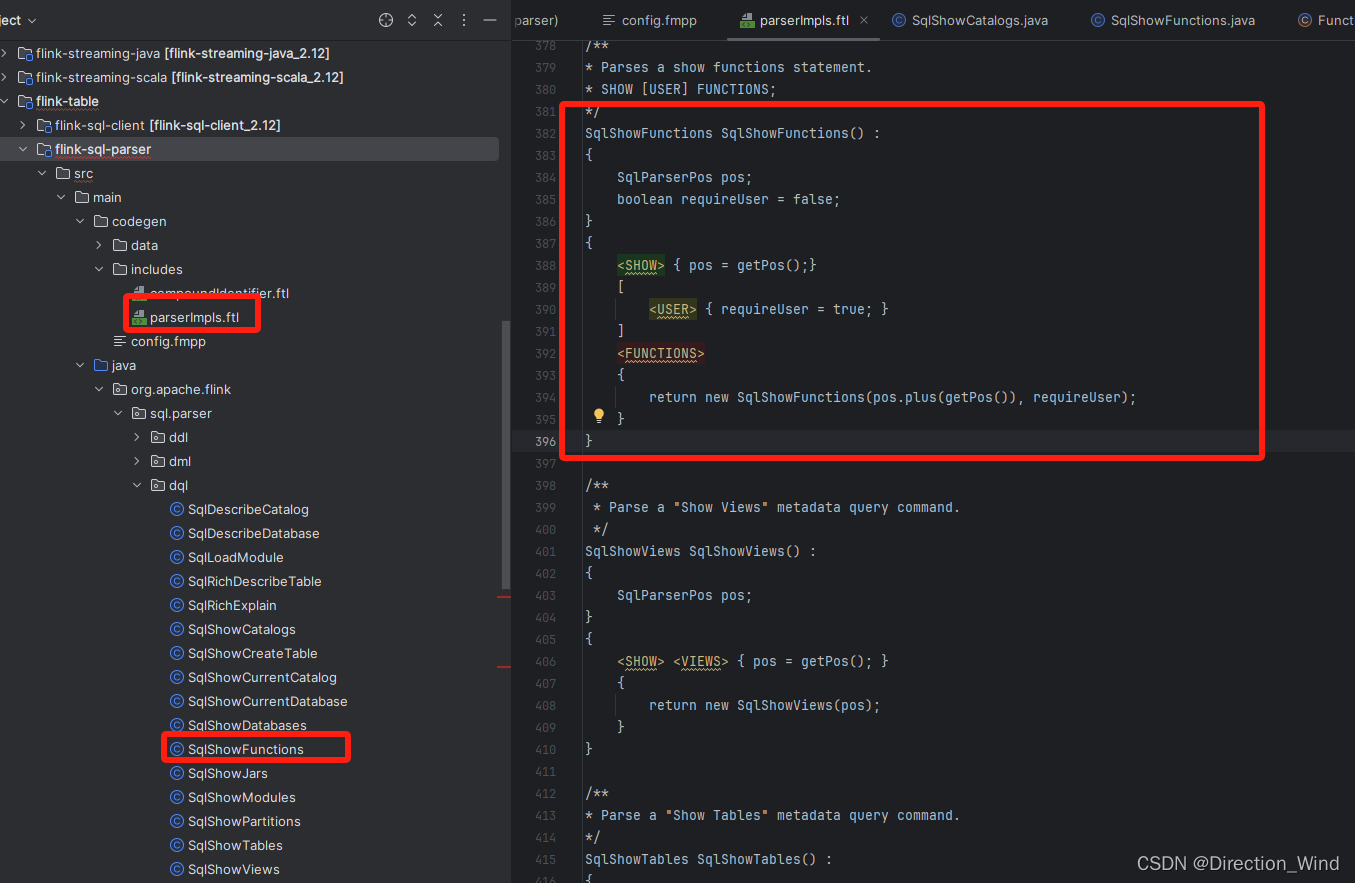This screenshot has width=1355, height=883.
Task: Switch to the SqlShowCatalogs.java tab
Action: (x=970, y=20)
